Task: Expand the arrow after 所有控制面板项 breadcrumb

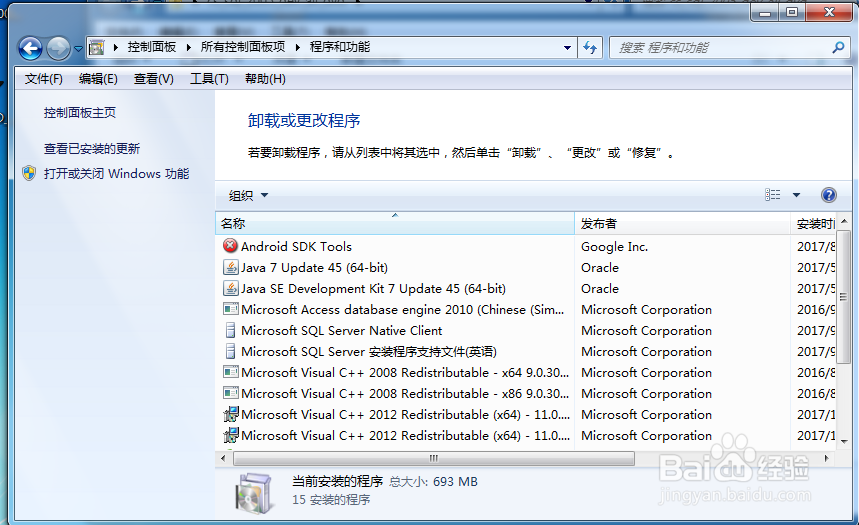Action: click(x=297, y=47)
